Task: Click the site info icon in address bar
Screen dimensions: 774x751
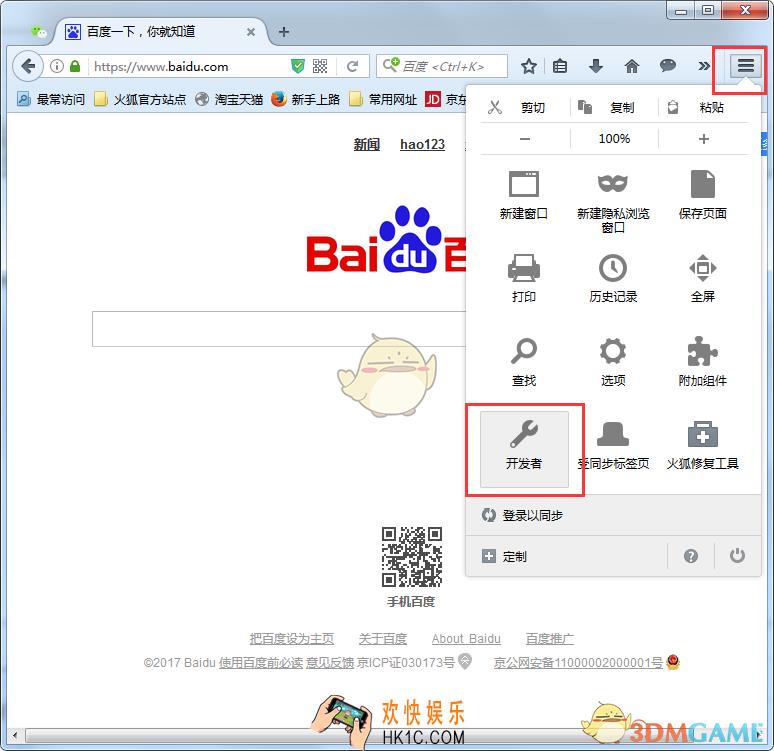Action: pyautogui.click(x=57, y=66)
